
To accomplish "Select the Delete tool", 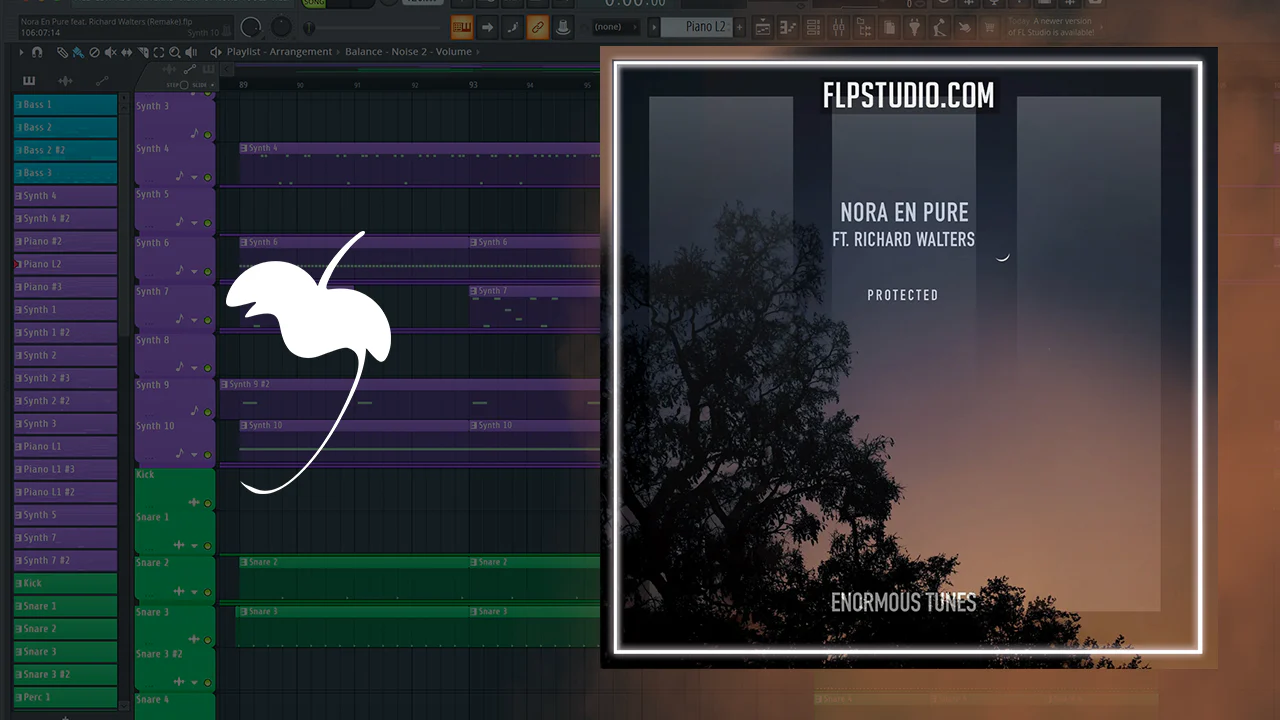I will tap(94, 52).
